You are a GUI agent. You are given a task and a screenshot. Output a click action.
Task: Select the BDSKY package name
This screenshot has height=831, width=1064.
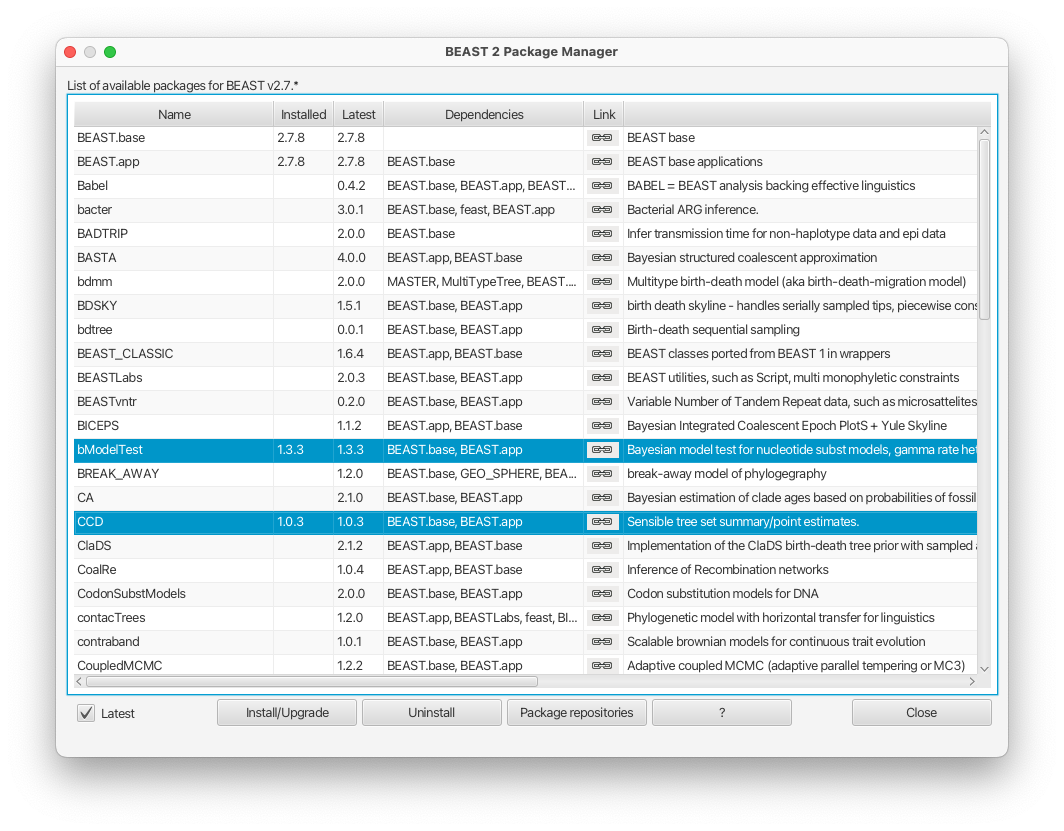(97, 306)
